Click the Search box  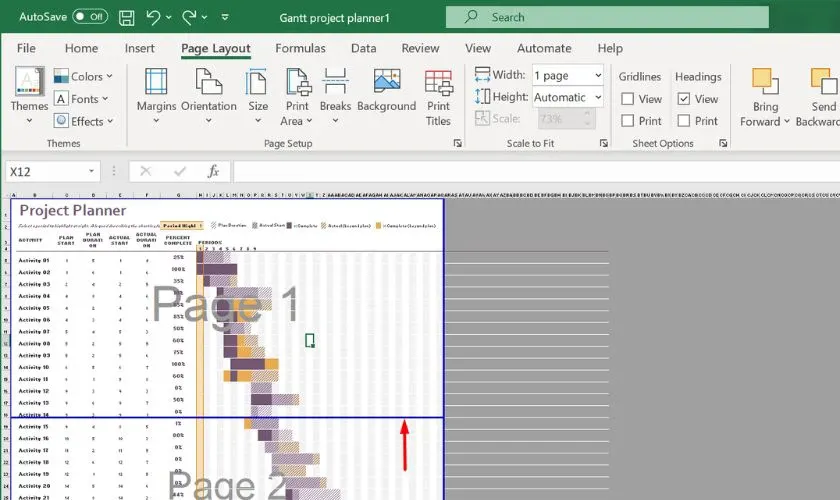coord(607,17)
